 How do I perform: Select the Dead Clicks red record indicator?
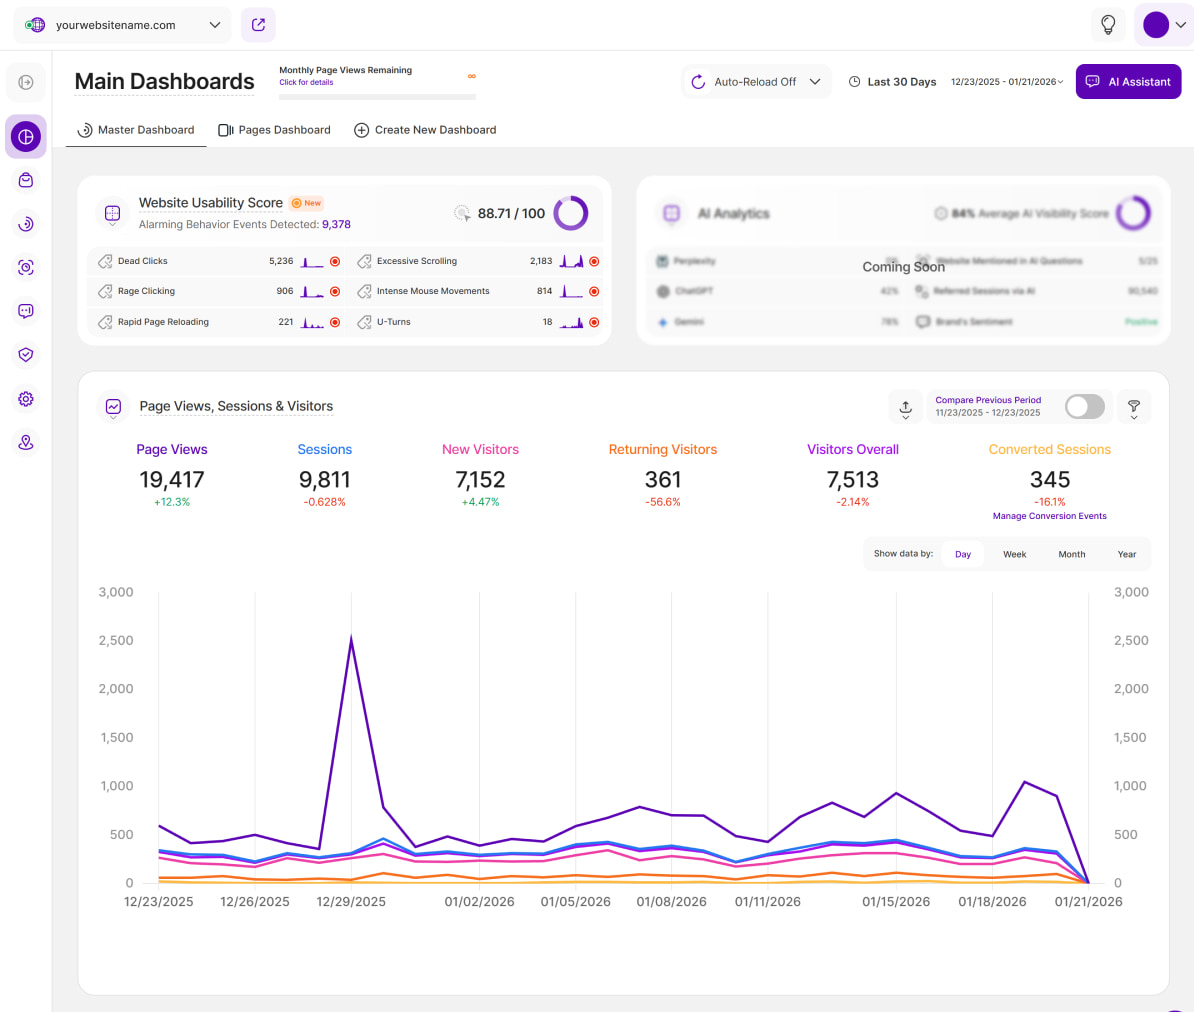pos(335,262)
